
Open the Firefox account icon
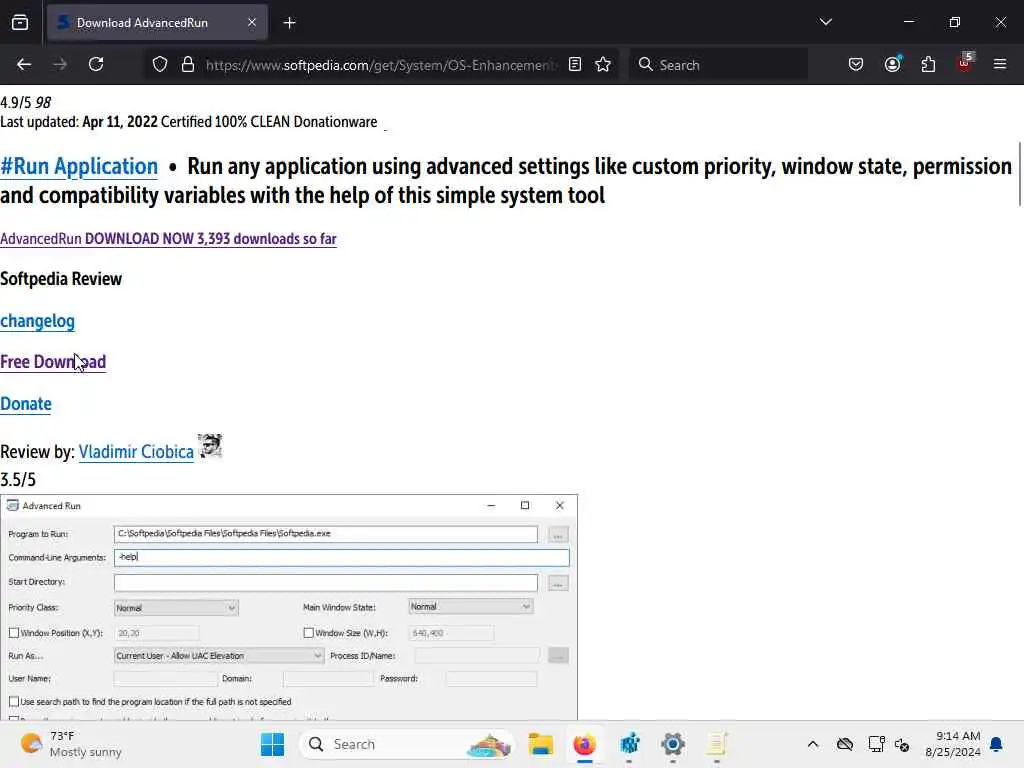[893, 64]
